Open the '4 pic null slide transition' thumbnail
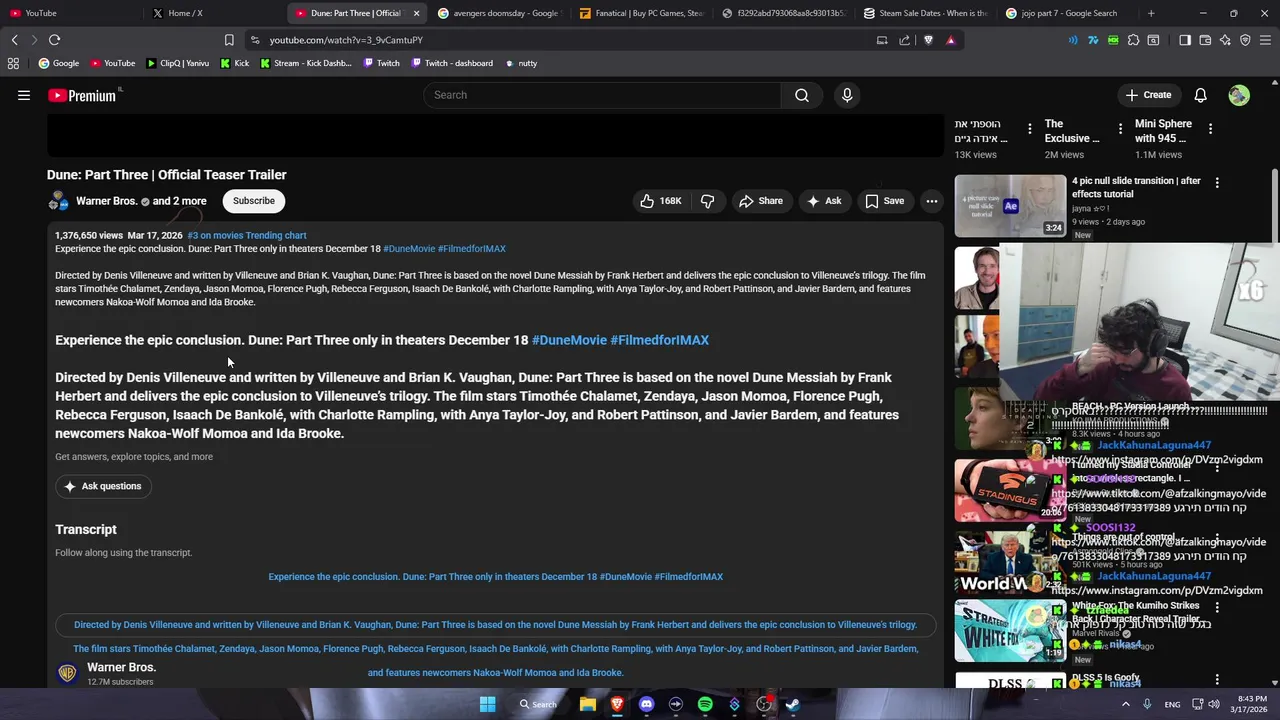This screenshot has height=720, width=1280. click(x=1010, y=206)
